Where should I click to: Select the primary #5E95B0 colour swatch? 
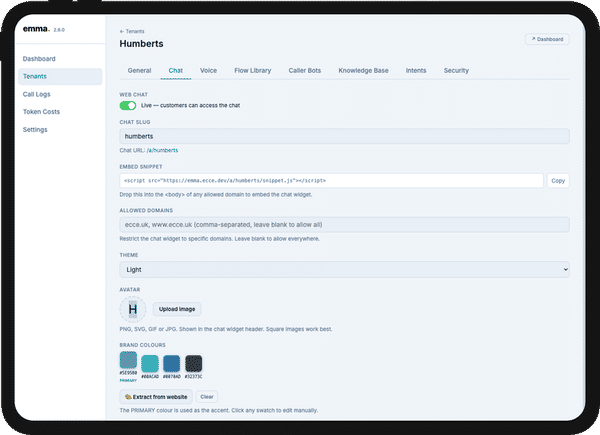point(128,360)
